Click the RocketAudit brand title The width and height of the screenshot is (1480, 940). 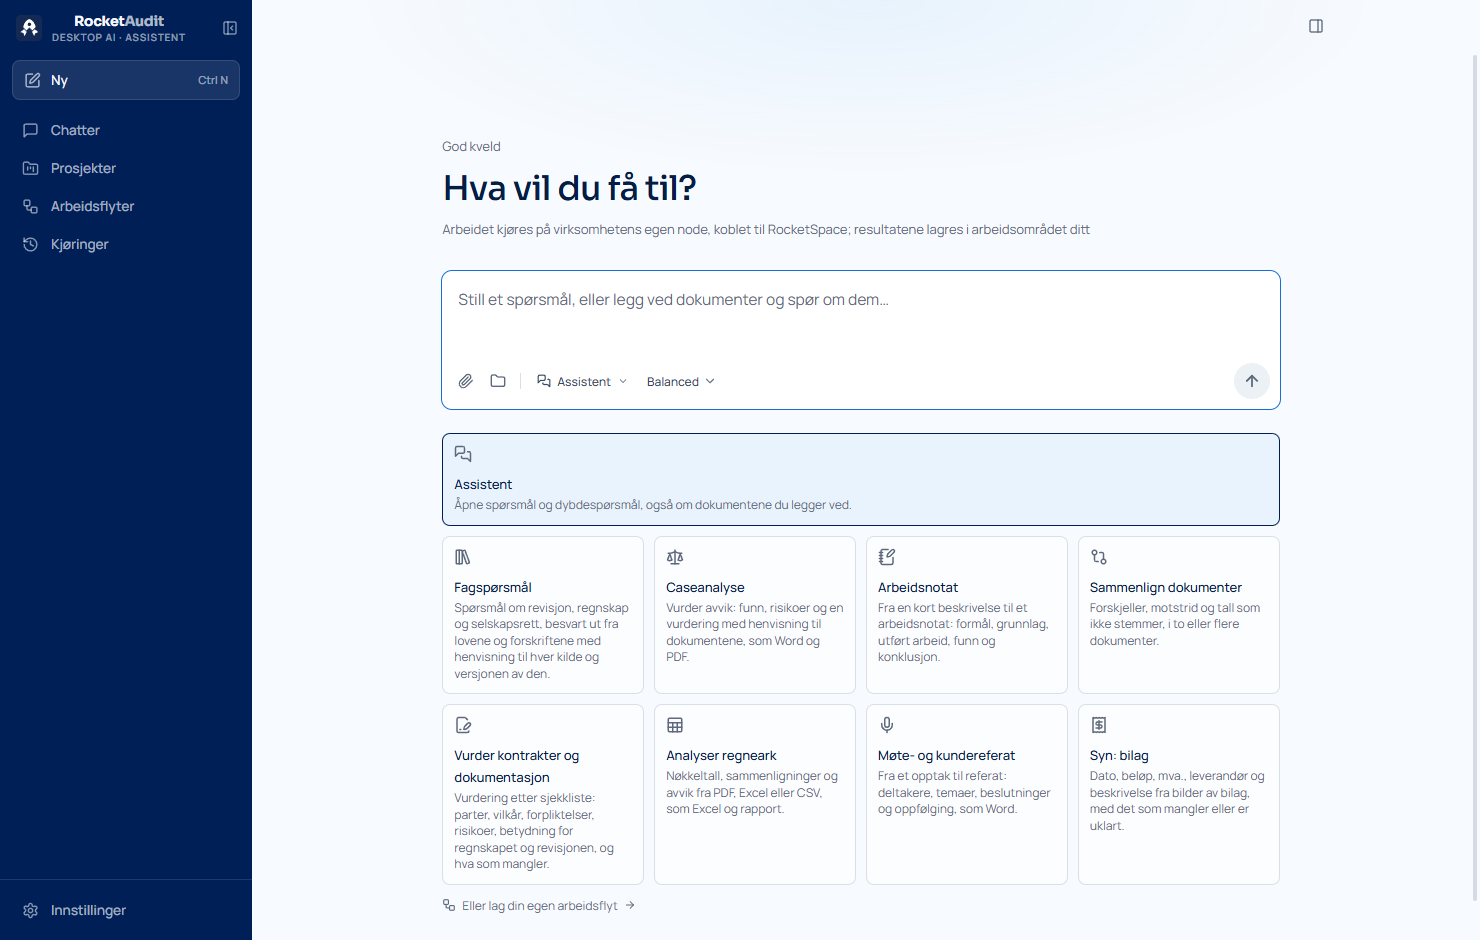(119, 21)
